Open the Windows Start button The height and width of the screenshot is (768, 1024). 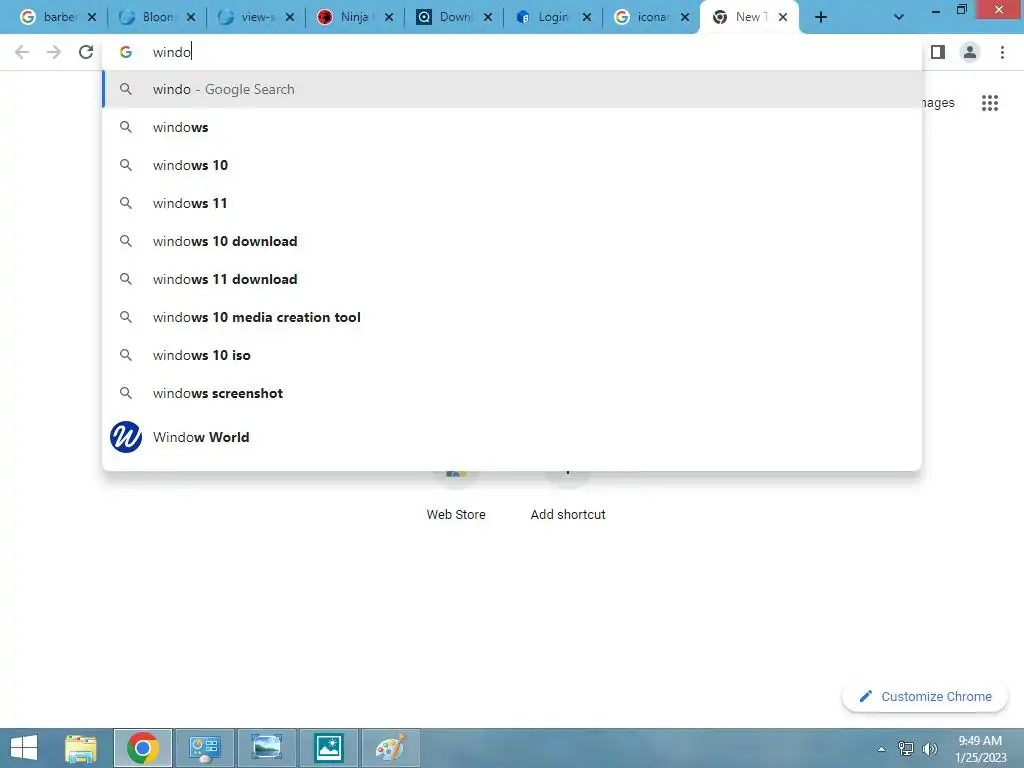(24, 748)
